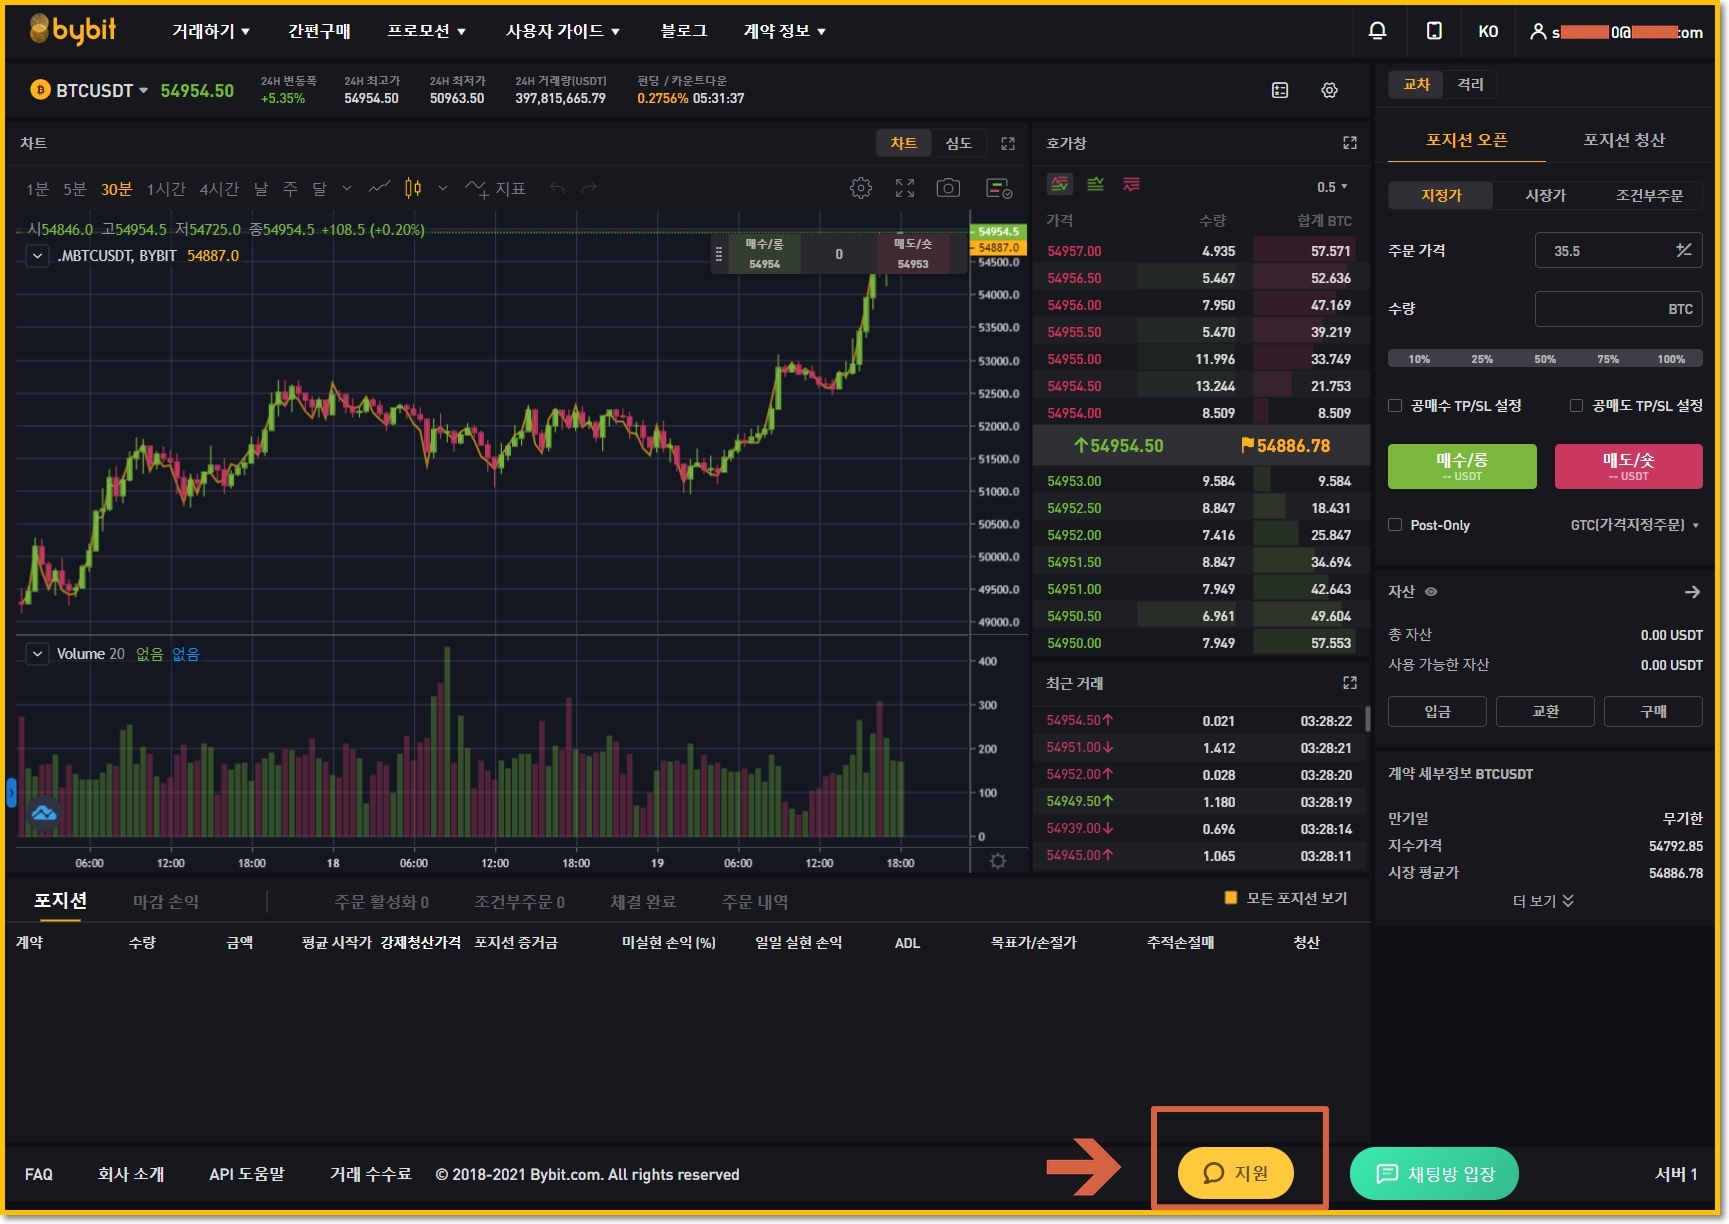Open trading settings gear in ticker bar

1329,90
